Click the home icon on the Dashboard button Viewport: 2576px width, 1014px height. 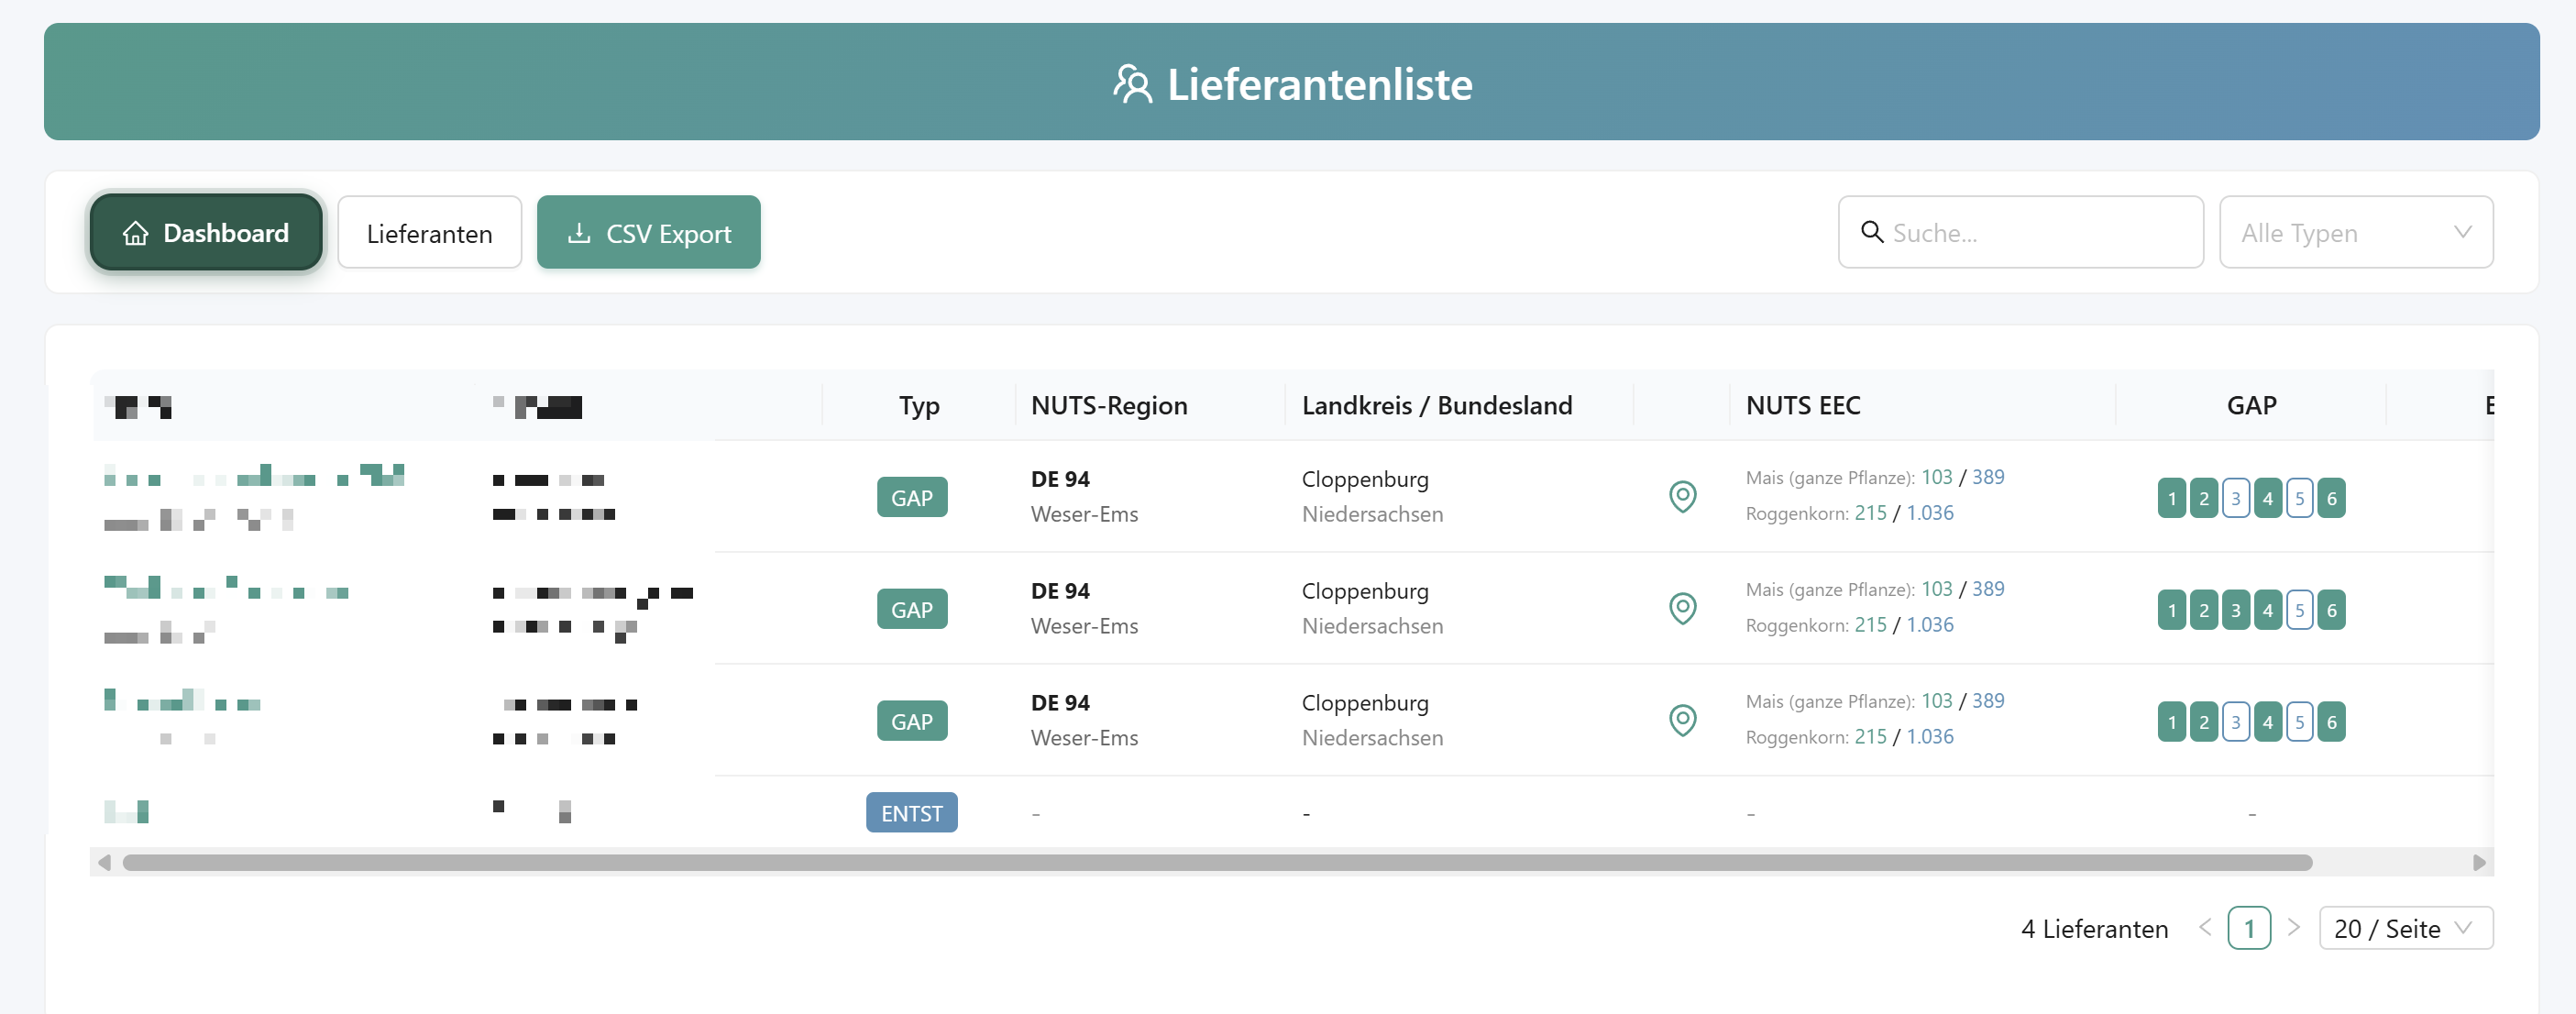tap(135, 232)
